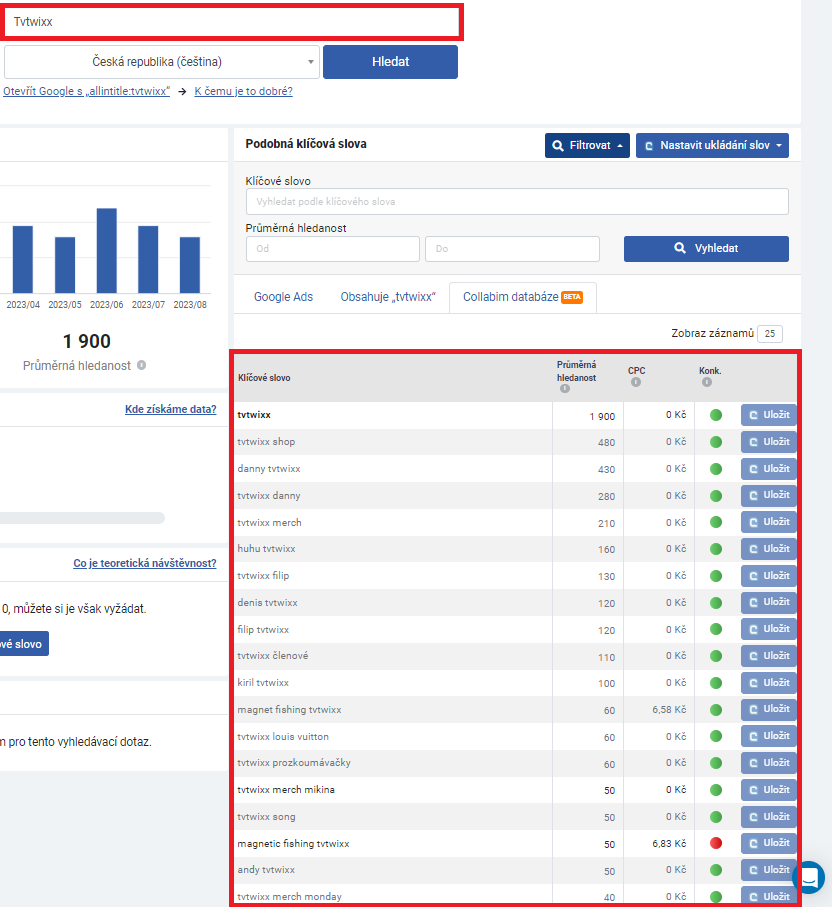Click the Do maximum search volume field
Viewport: 832px width, 907px height.
(x=512, y=249)
